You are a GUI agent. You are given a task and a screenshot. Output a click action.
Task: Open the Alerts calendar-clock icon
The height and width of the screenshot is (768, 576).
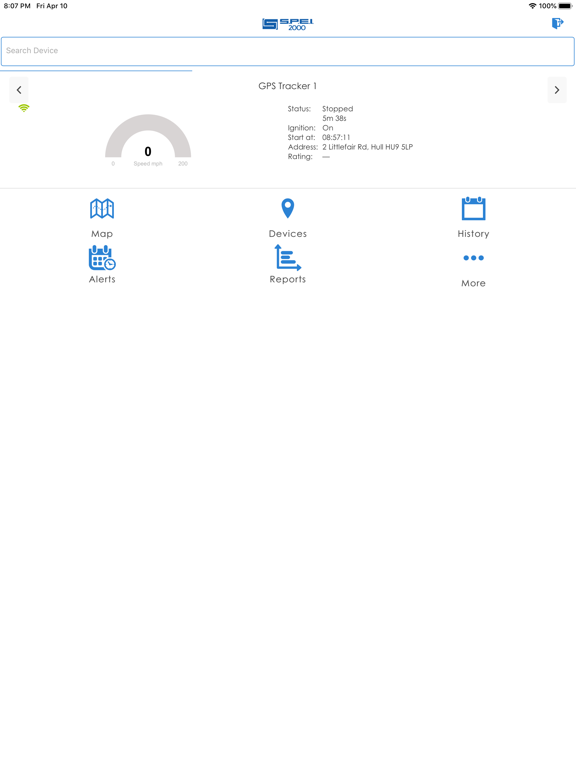pos(102,258)
